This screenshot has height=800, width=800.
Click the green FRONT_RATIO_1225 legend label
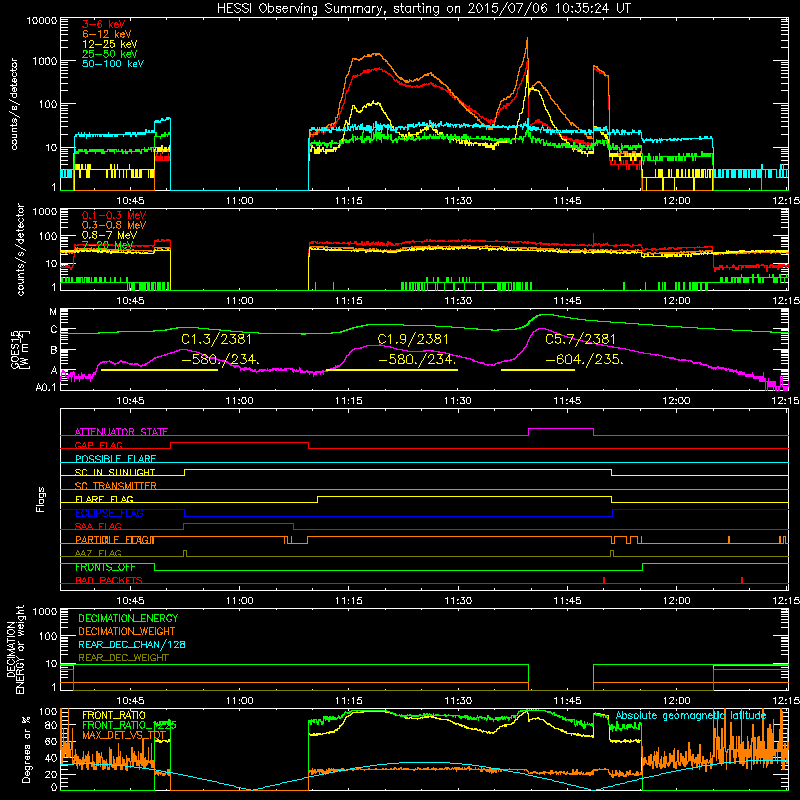[129, 725]
